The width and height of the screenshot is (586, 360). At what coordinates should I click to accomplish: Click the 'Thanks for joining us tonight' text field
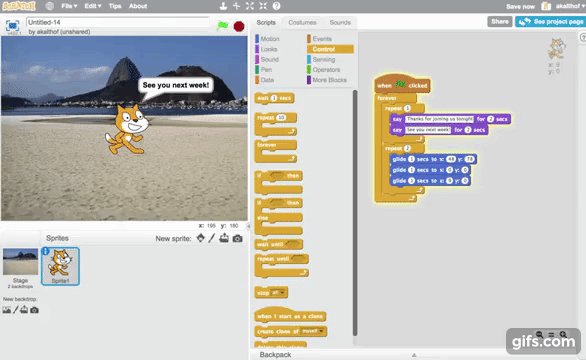coord(440,119)
